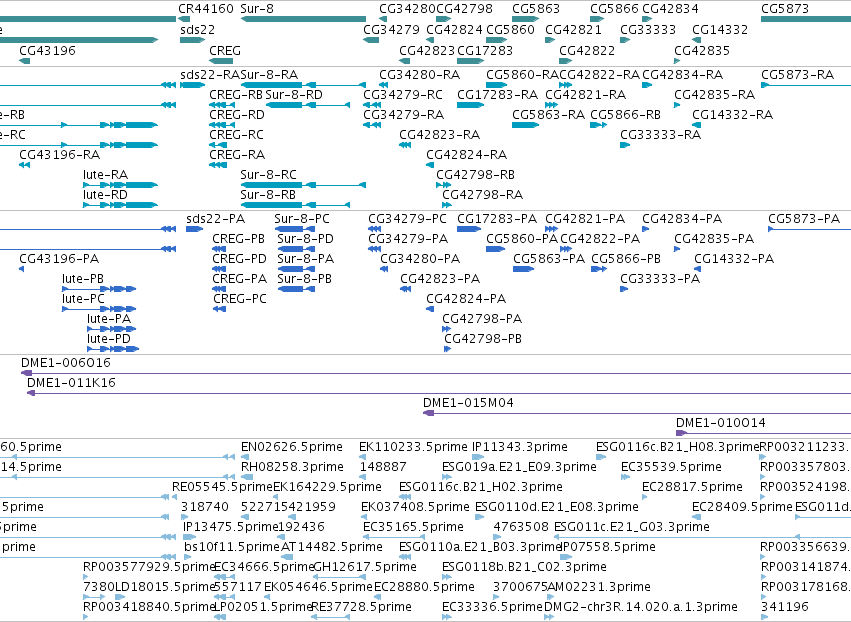The image size is (851, 622).
Task: Select the sds22 gene label
Action: pyautogui.click(x=198, y=29)
